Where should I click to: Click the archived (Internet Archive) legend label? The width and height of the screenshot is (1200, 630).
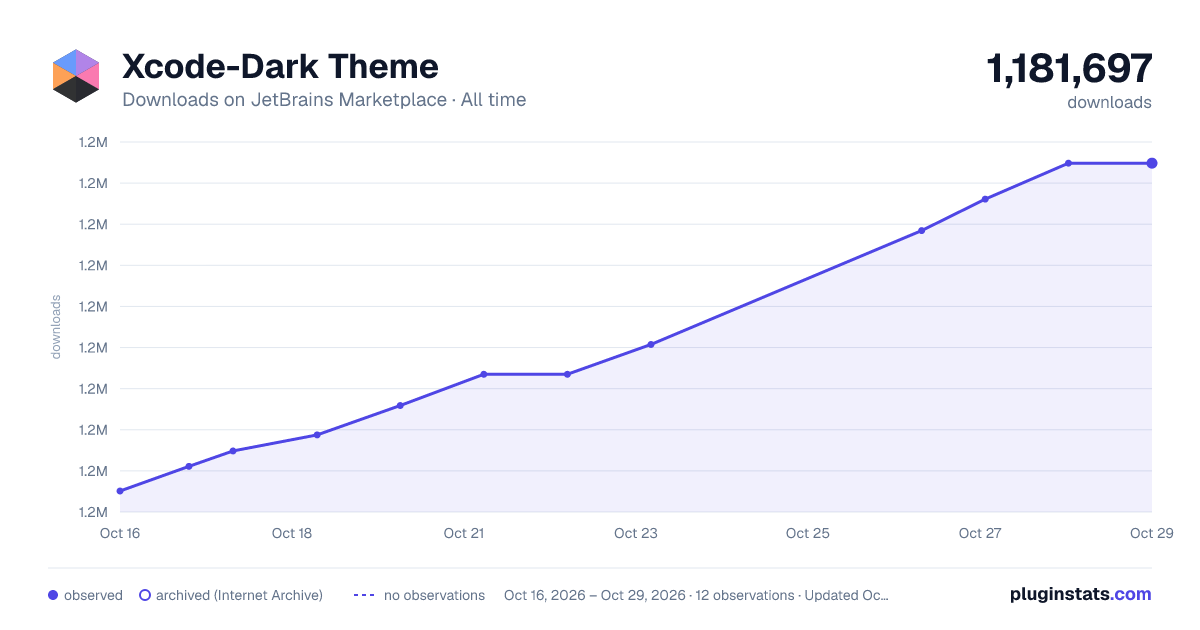point(239,595)
